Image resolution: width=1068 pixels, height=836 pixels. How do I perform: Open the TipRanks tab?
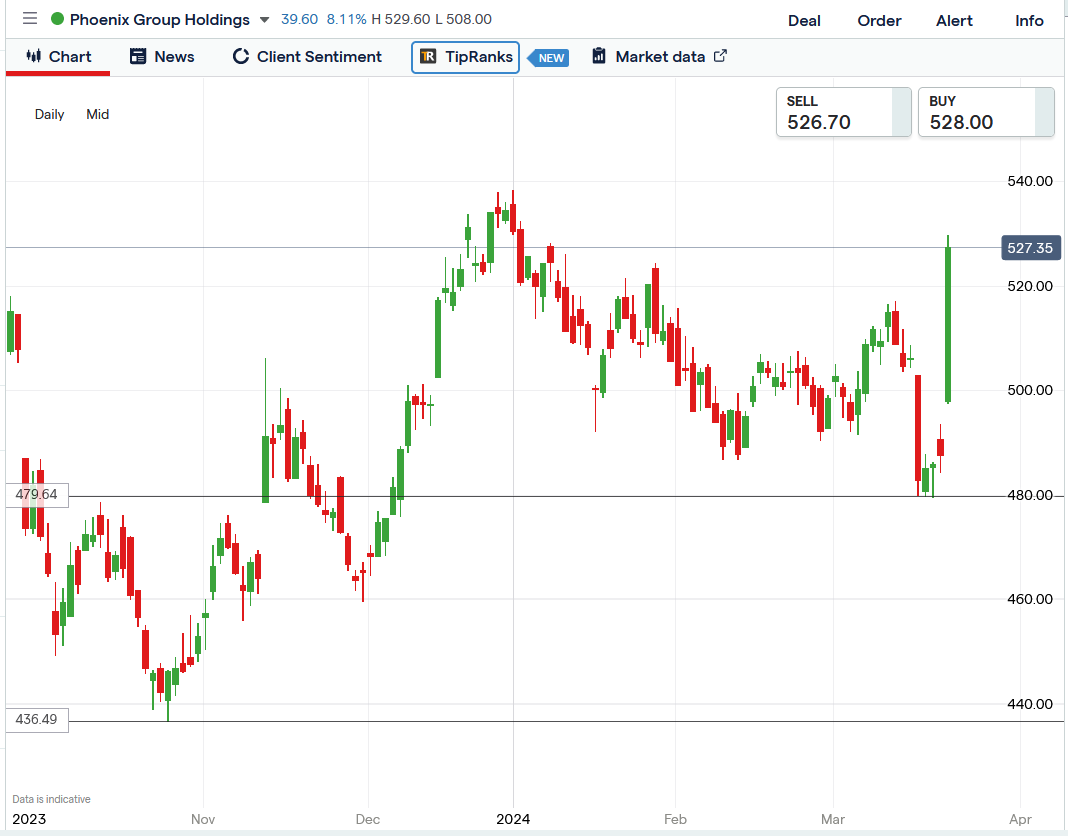coord(465,57)
